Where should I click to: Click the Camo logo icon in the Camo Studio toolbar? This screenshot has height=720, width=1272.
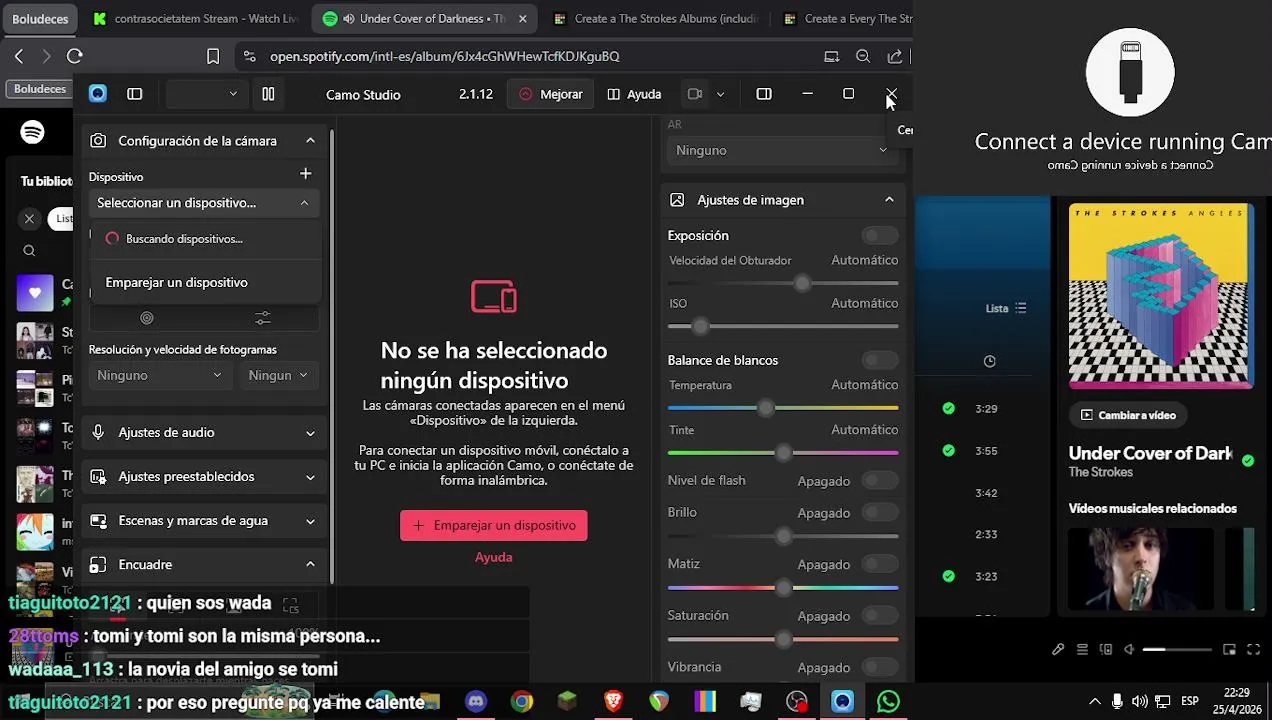point(97,94)
